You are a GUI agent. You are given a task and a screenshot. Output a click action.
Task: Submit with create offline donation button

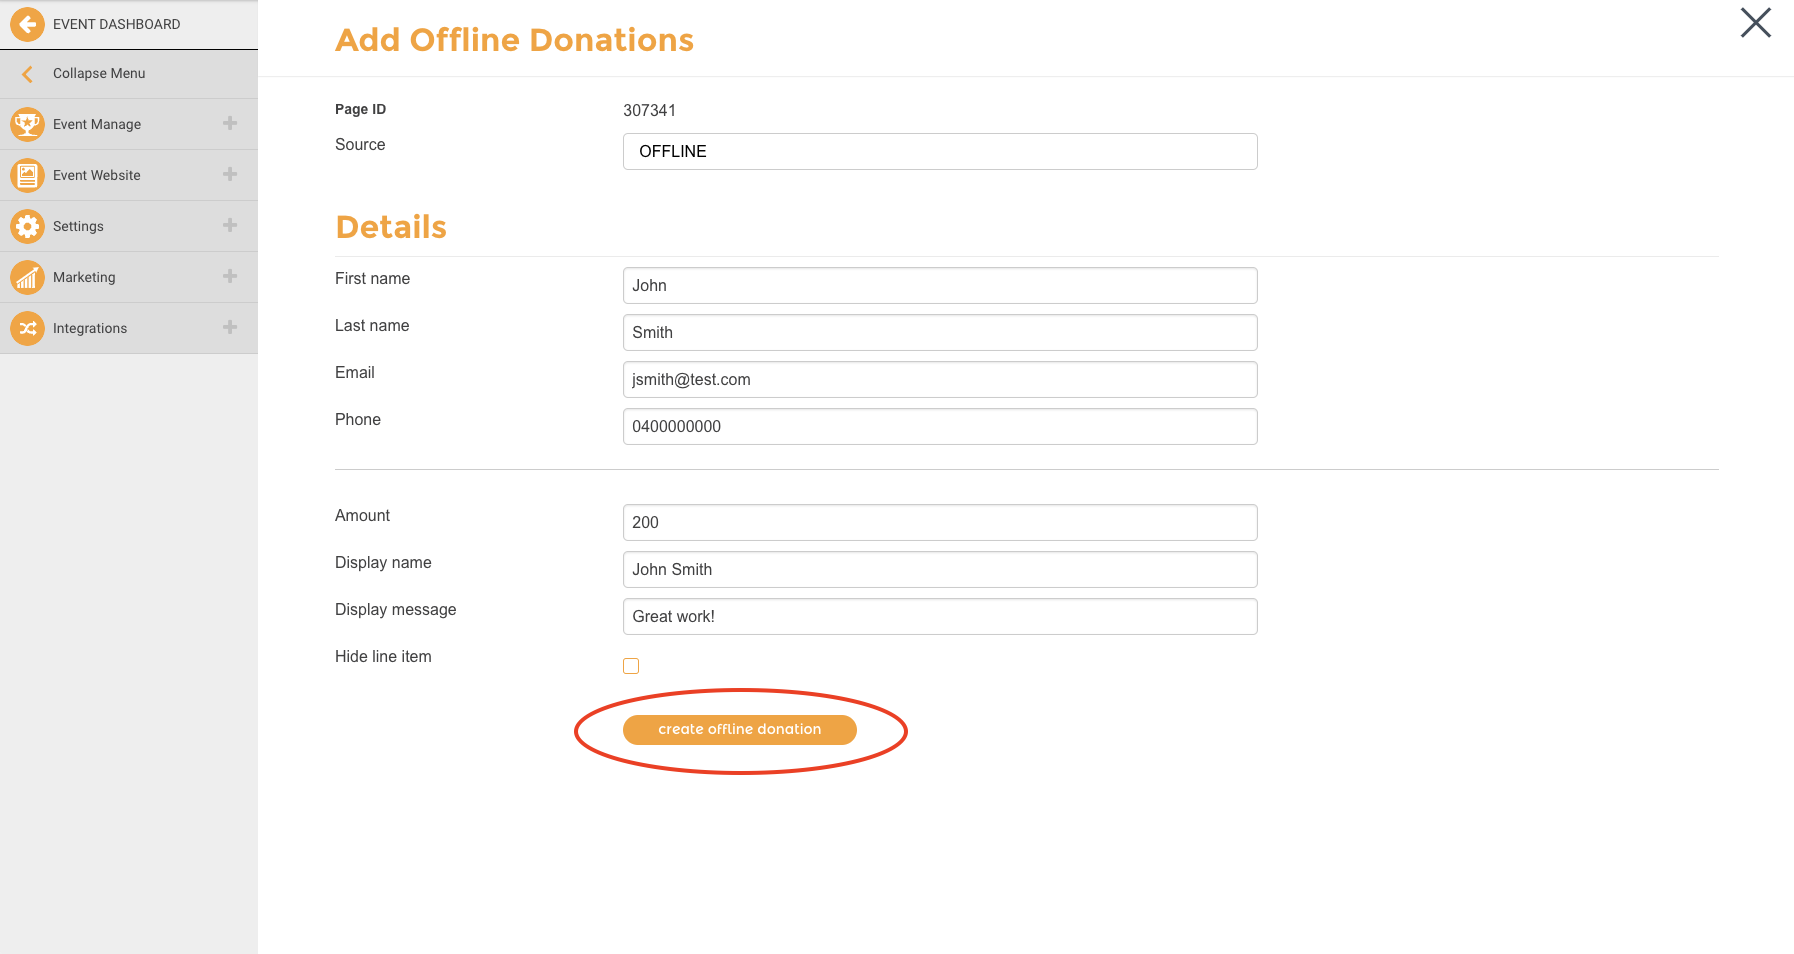(740, 730)
